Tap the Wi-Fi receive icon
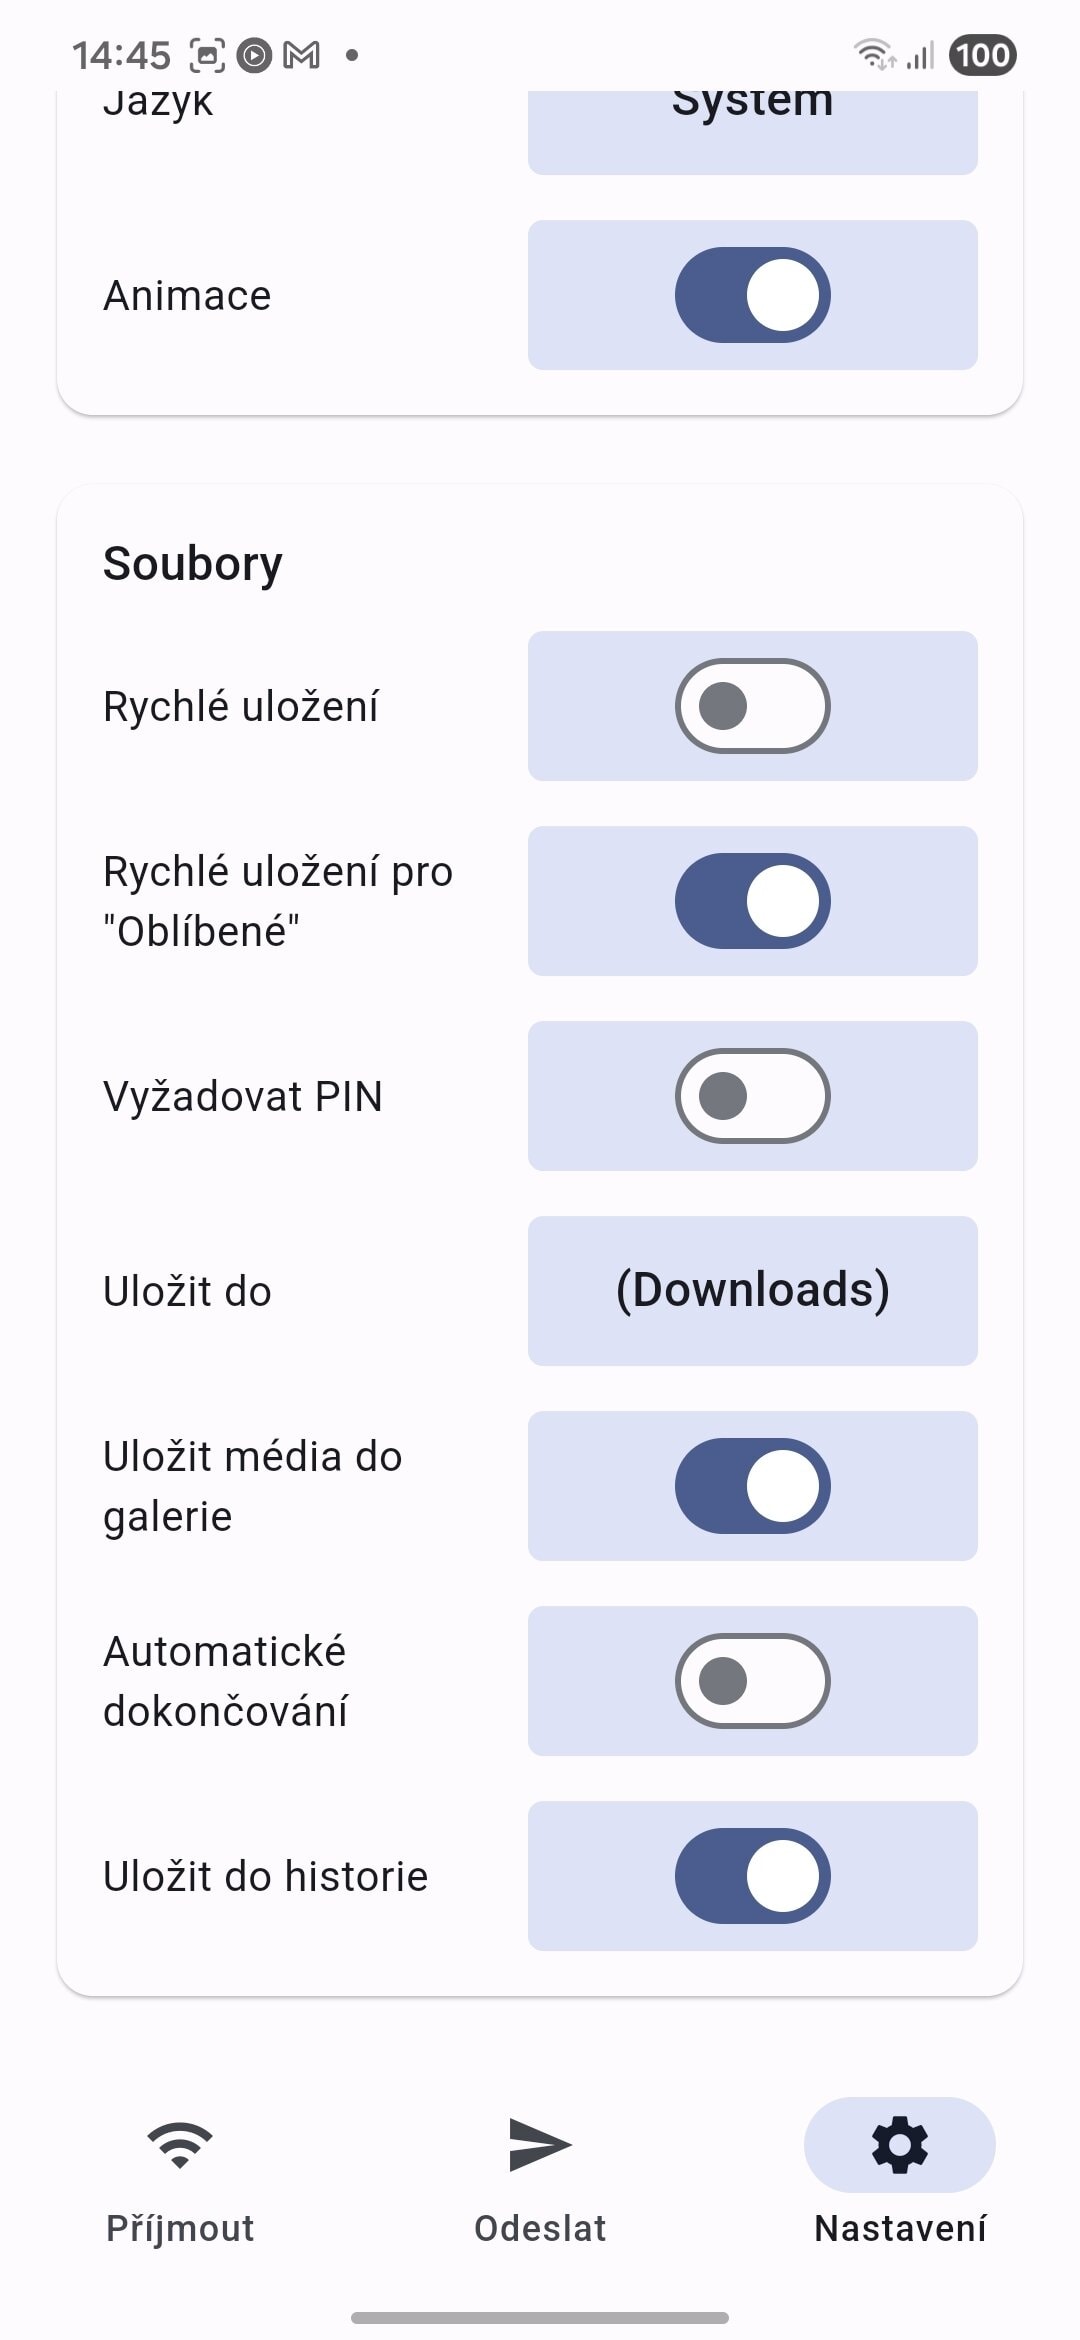The width and height of the screenshot is (1080, 2340). pyautogui.click(x=180, y=2144)
